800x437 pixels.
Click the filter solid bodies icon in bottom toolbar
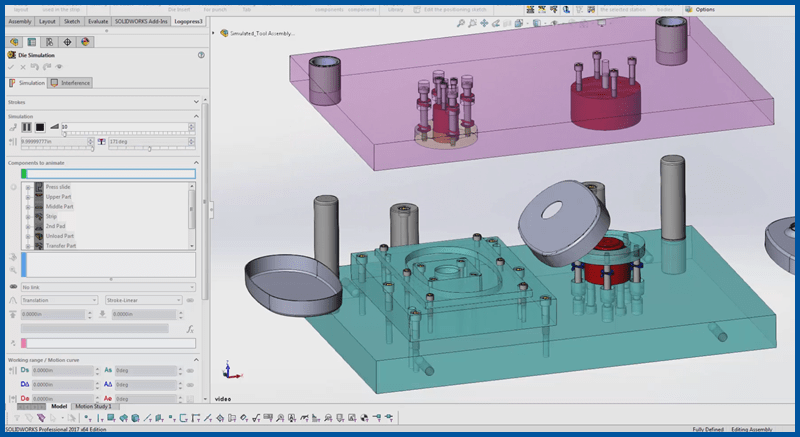coord(135,418)
